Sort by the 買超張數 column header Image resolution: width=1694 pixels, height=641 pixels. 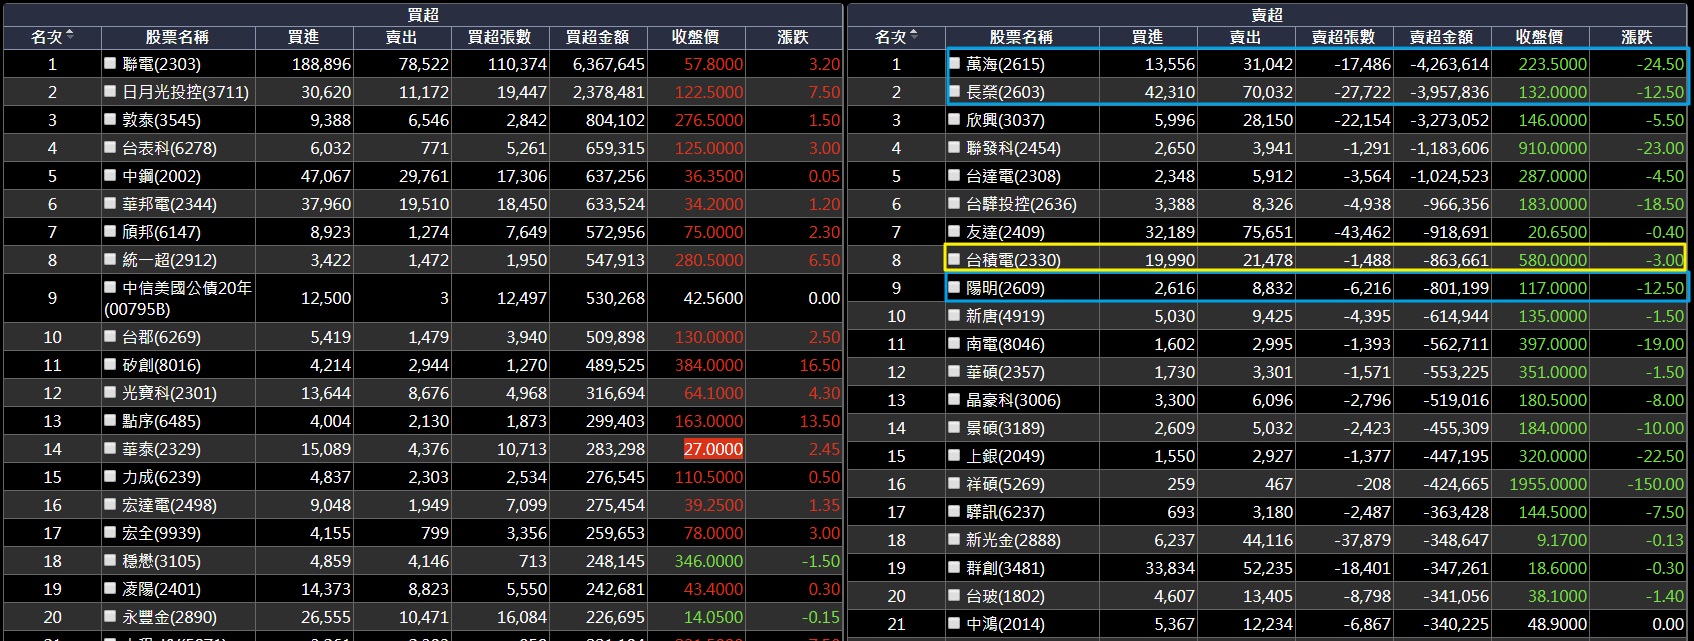[500, 37]
